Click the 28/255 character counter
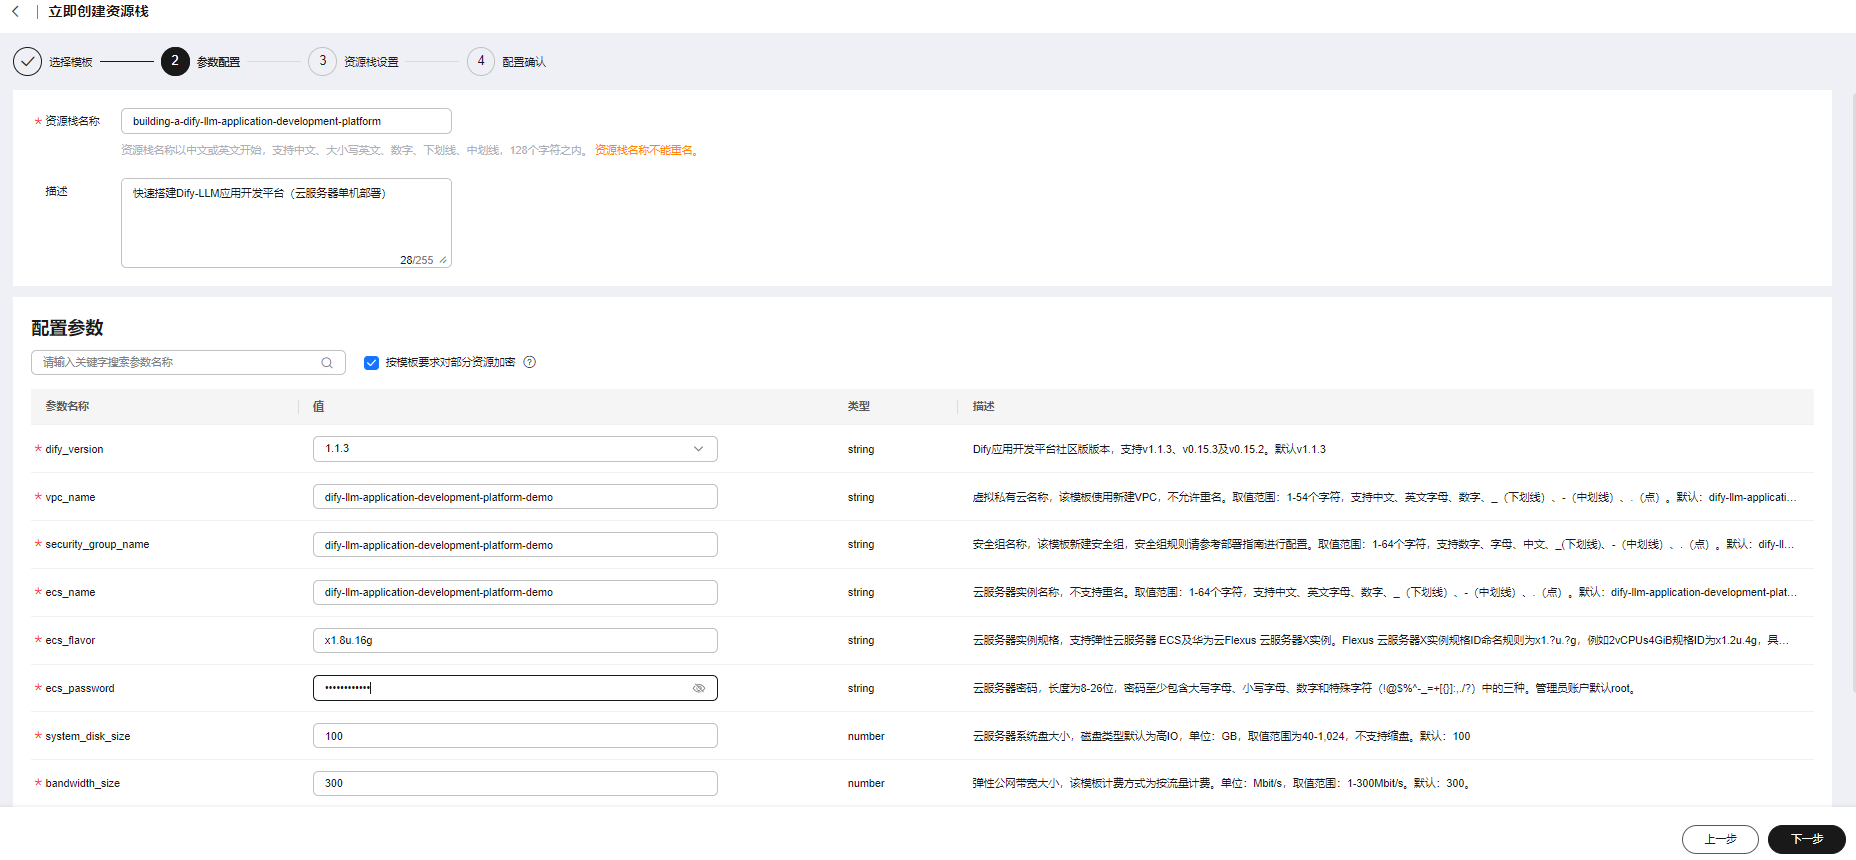The width and height of the screenshot is (1856, 860). 416,260
